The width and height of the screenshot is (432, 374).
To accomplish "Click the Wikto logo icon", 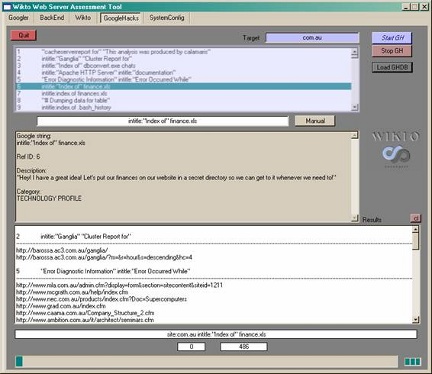I will pos(396,154).
